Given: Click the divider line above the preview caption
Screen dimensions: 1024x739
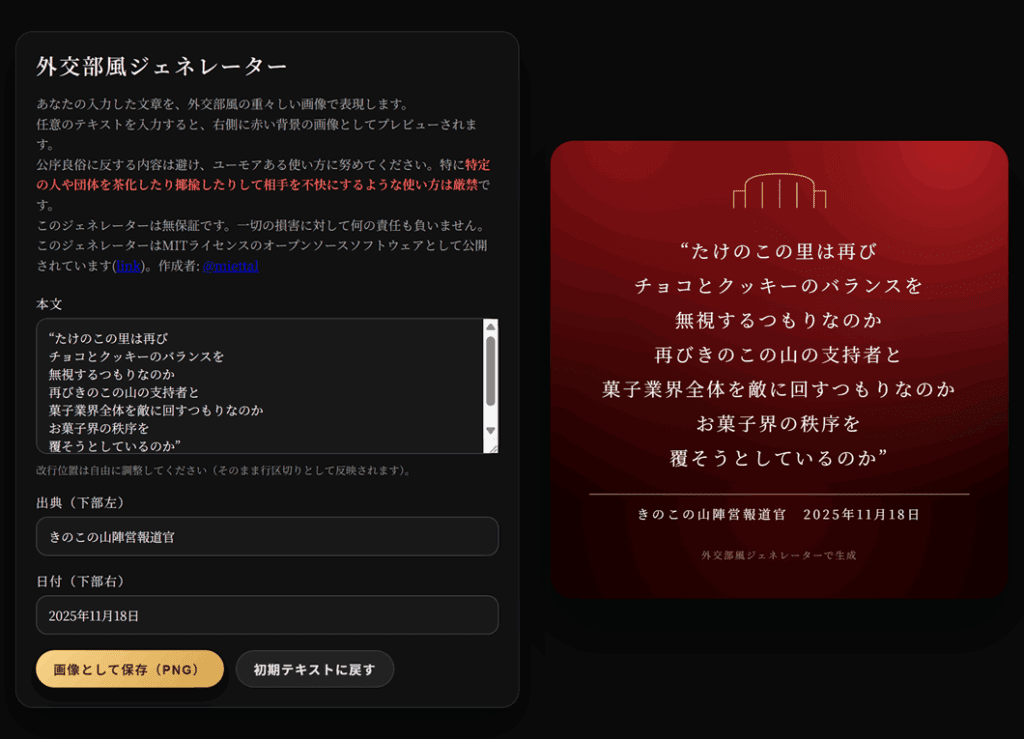Looking at the screenshot, I should [779, 490].
